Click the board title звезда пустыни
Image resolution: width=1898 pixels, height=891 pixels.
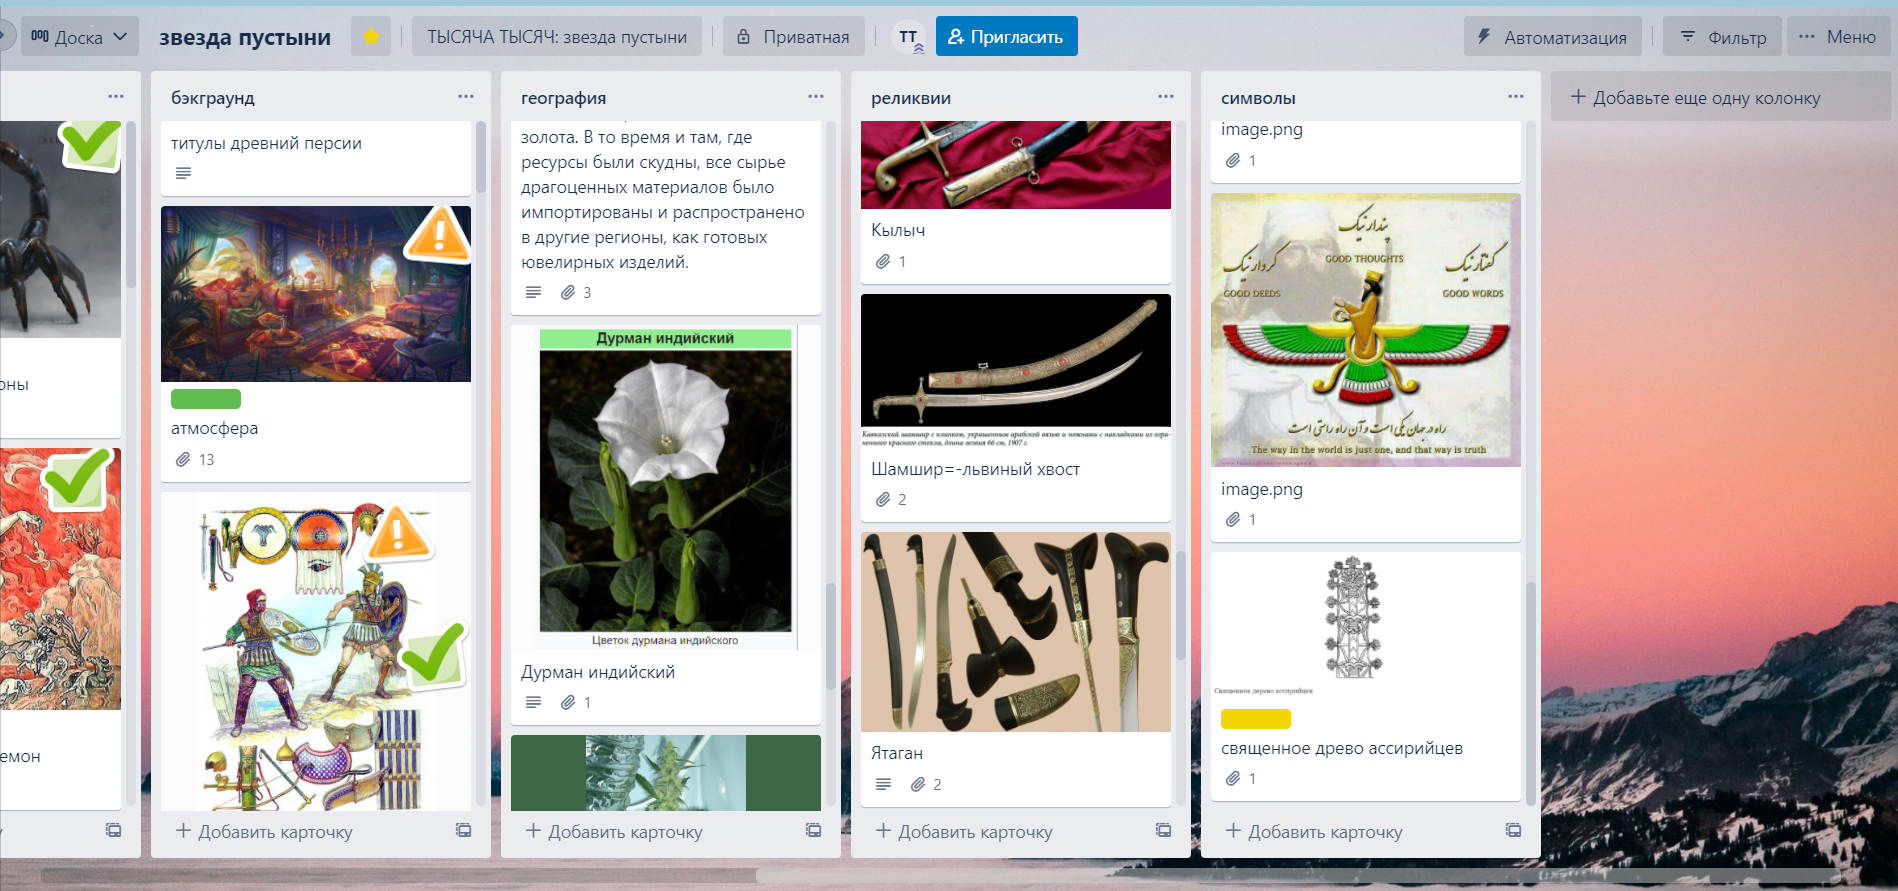tap(245, 37)
